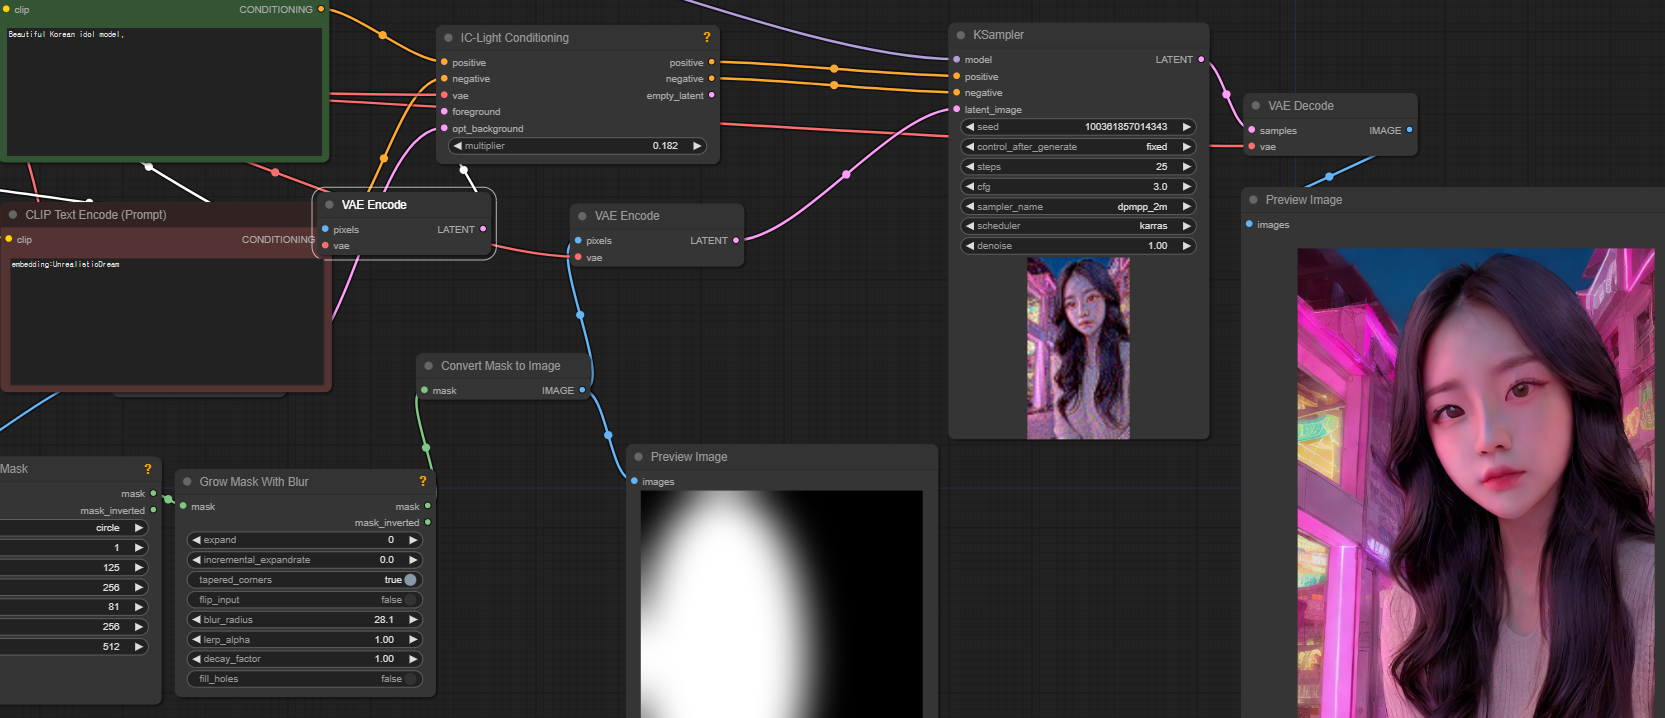Collapse the VAE Decode node title dot
The width and height of the screenshot is (1665, 718).
coord(1256,106)
